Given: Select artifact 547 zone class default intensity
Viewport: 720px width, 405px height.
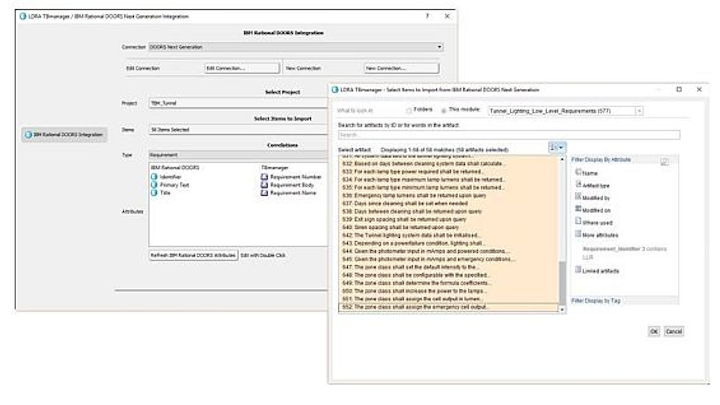Looking at the screenshot, I should click(x=449, y=267).
